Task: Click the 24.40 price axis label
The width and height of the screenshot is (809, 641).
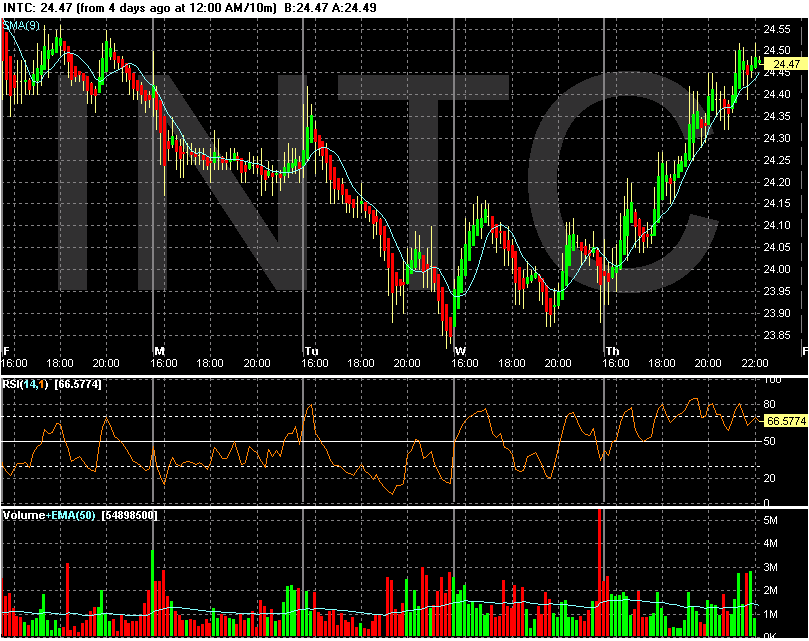Action: [776, 94]
